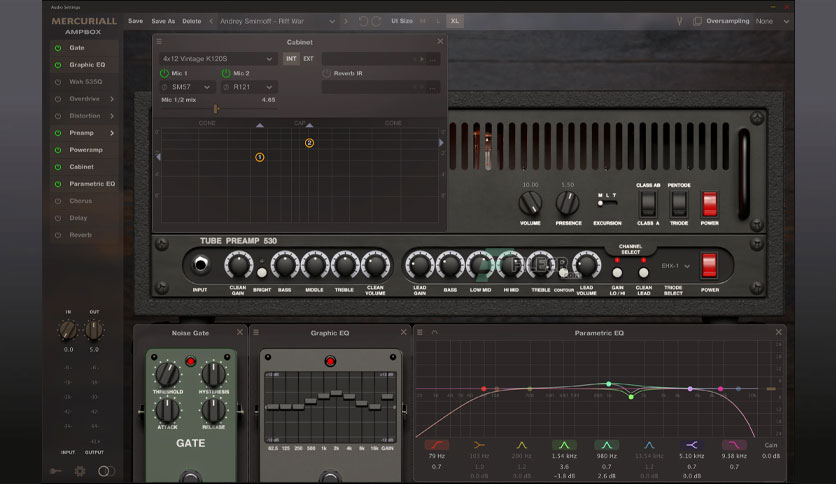Toggle the Graphic EQ power icon in sidebar
836x484 pixels.
pyautogui.click(x=58, y=65)
